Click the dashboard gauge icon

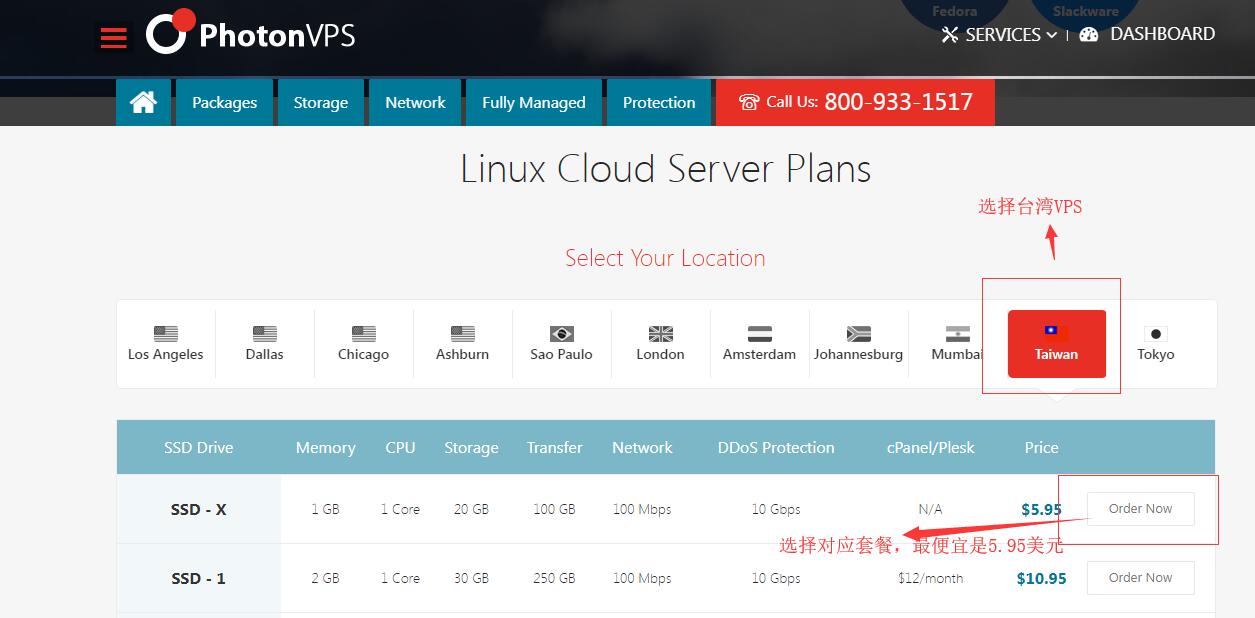click(1089, 34)
